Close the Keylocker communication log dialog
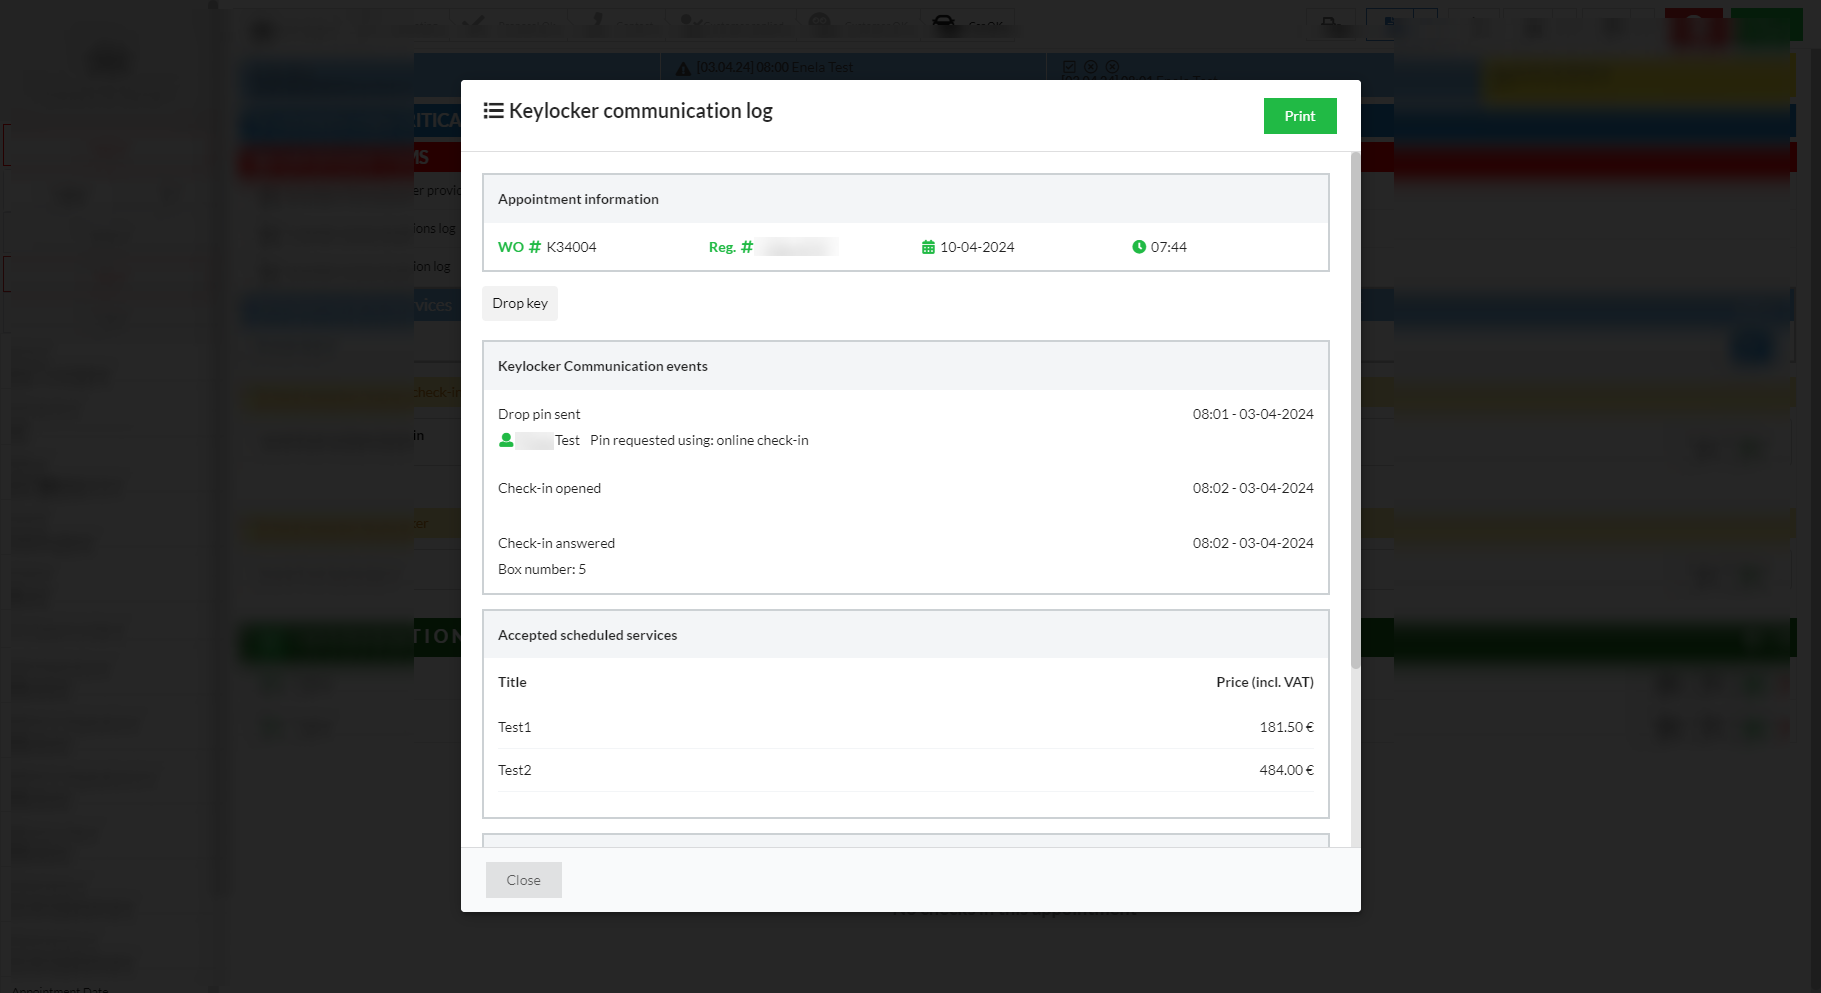This screenshot has width=1821, height=993. [x=523, y=880]
